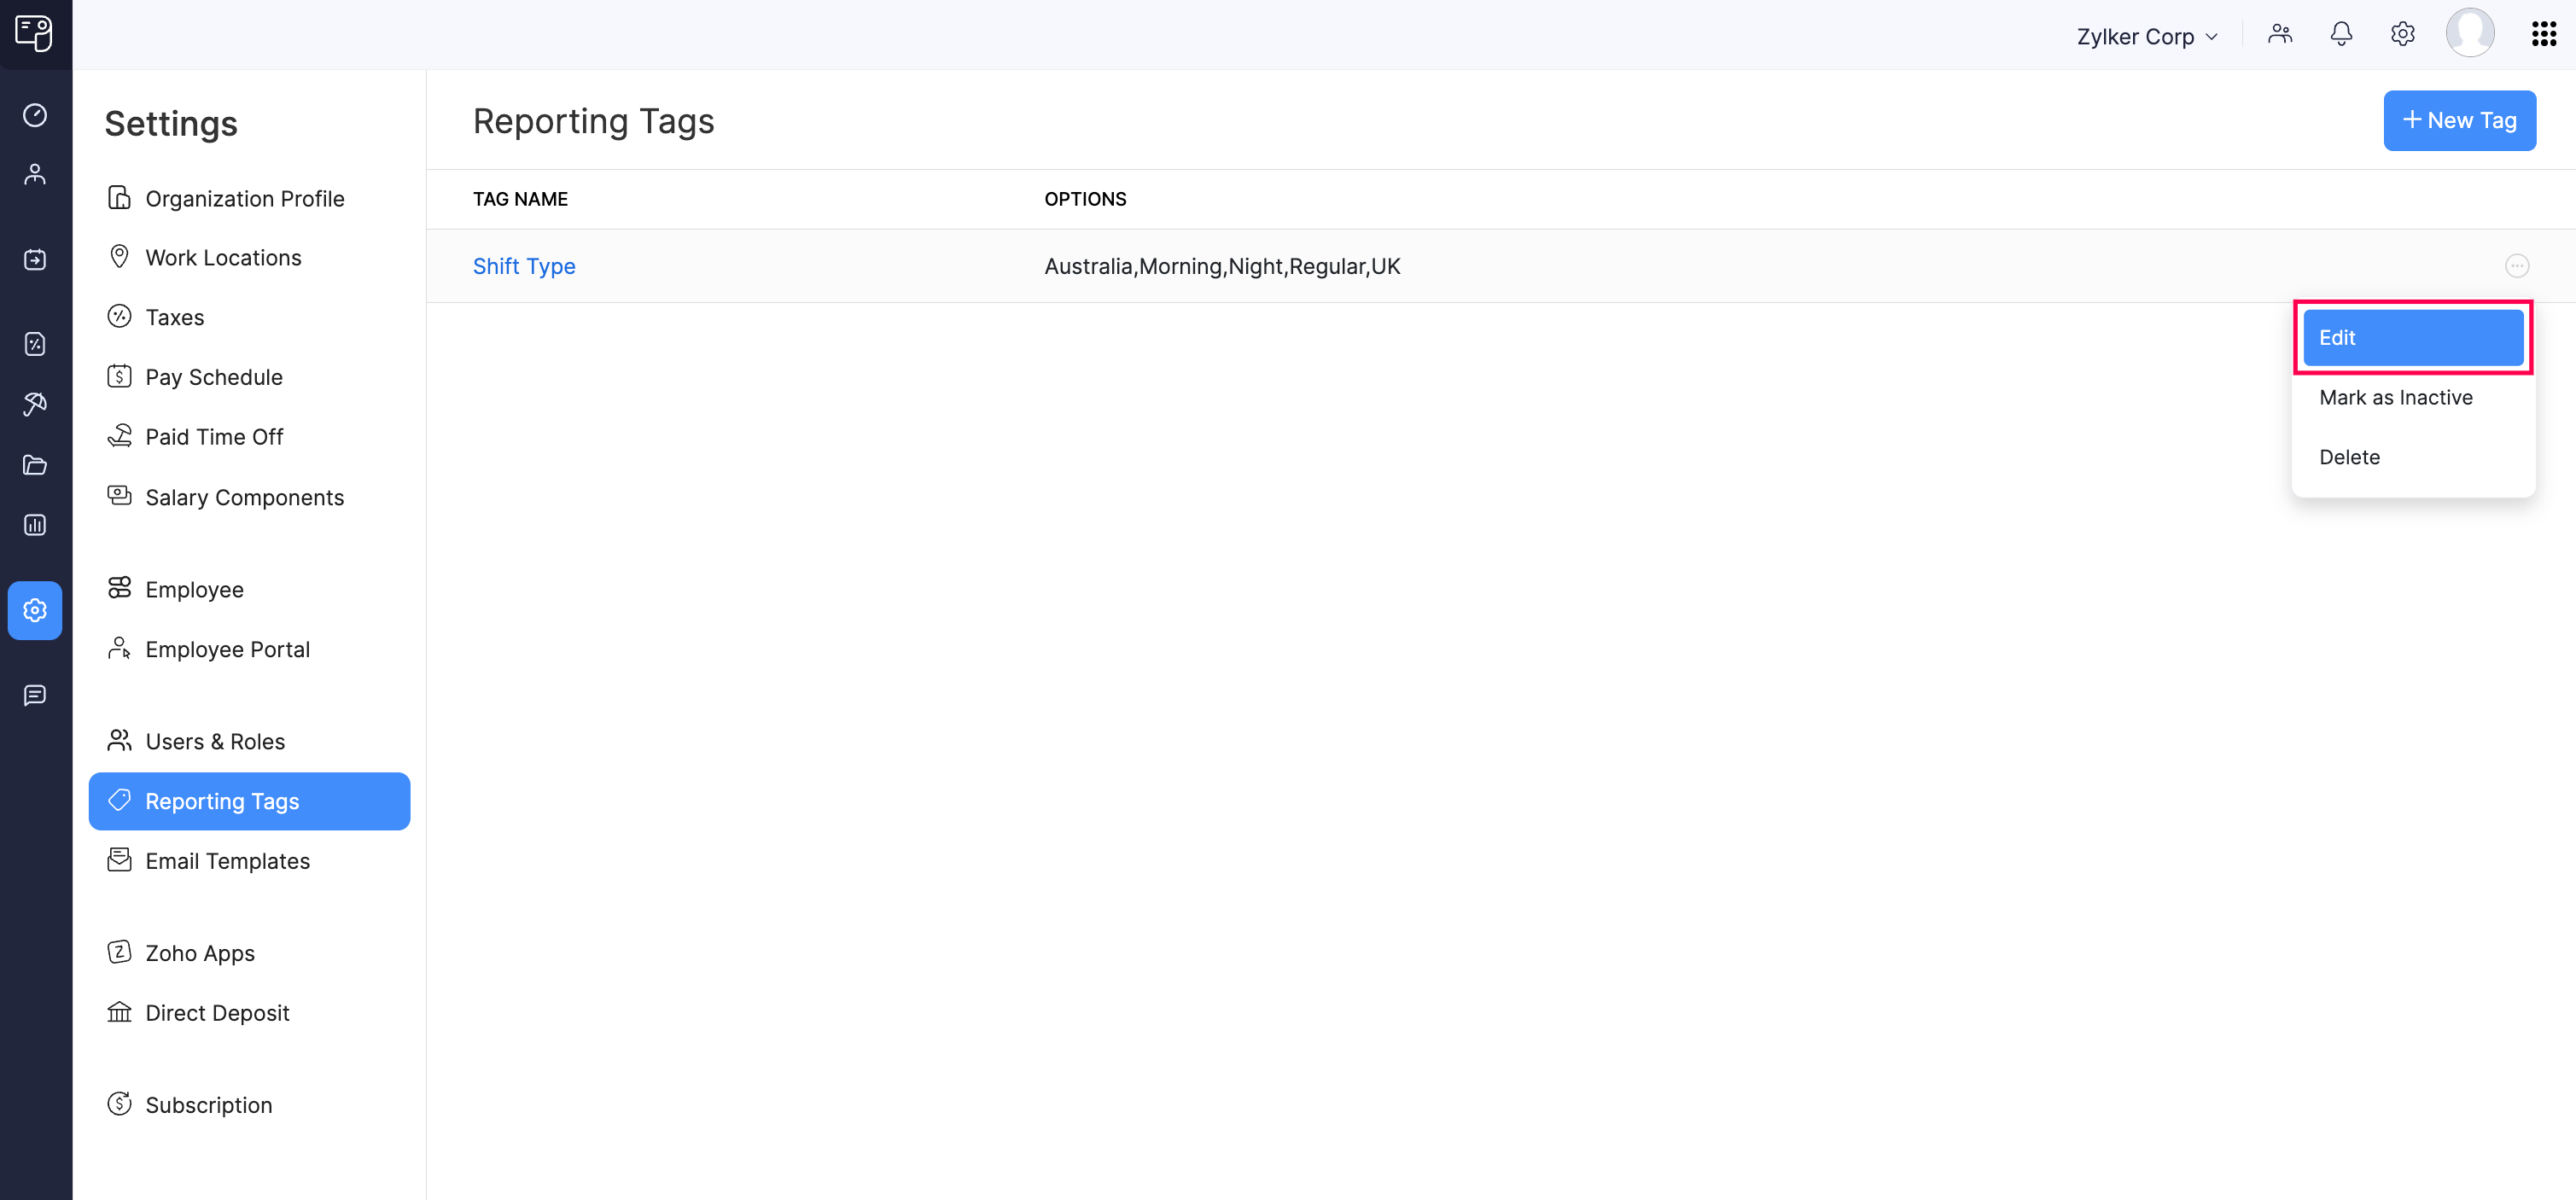Screen dimensions: 2576x1200
Task: Choose Delete from the context menu
Action: (x=2413, y=457)
